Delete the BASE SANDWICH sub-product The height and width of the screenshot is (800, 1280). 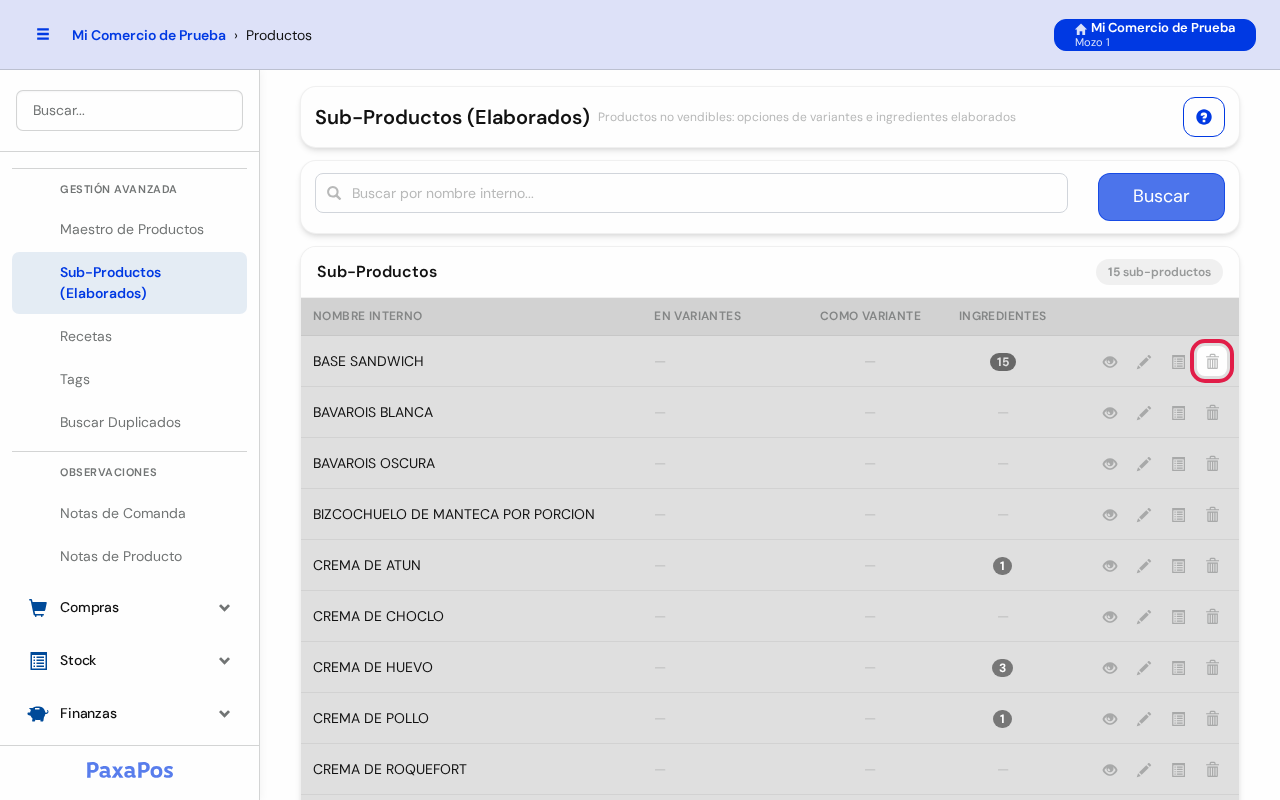pyautogui.click(x=1212, y=361)
